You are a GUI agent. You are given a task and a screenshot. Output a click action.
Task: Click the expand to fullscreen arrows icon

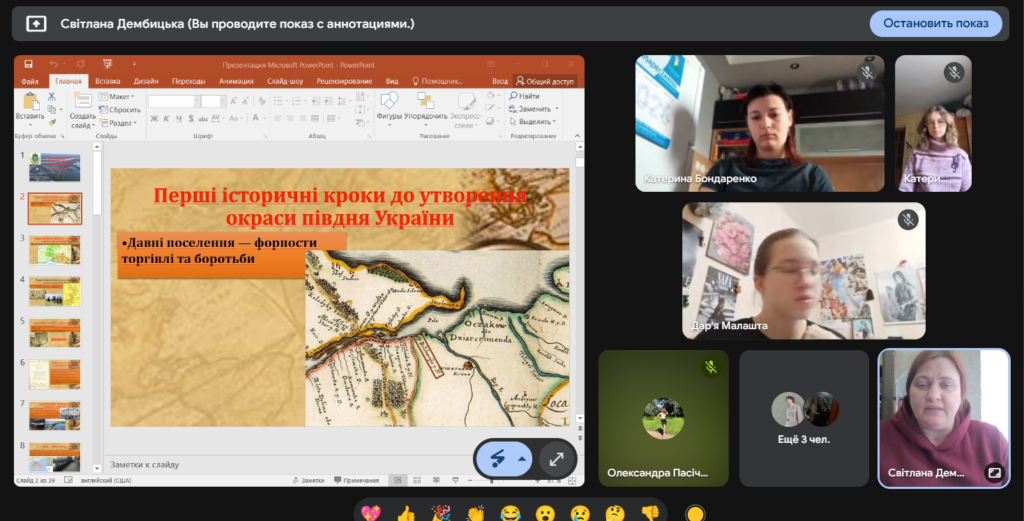coord(557,459)
